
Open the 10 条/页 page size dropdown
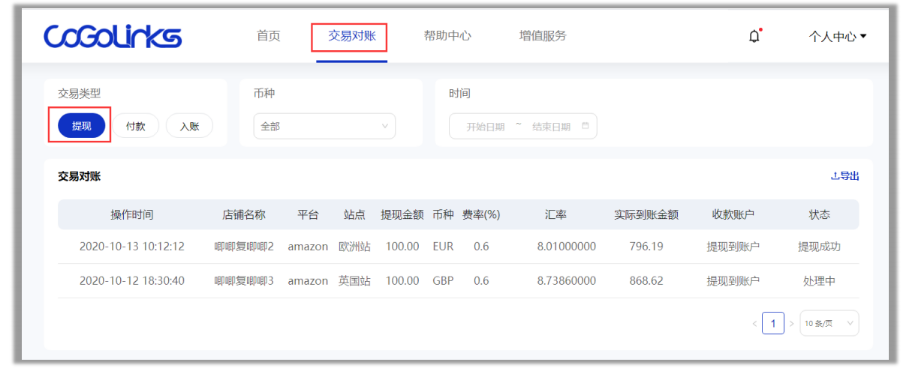coord(829,324)
